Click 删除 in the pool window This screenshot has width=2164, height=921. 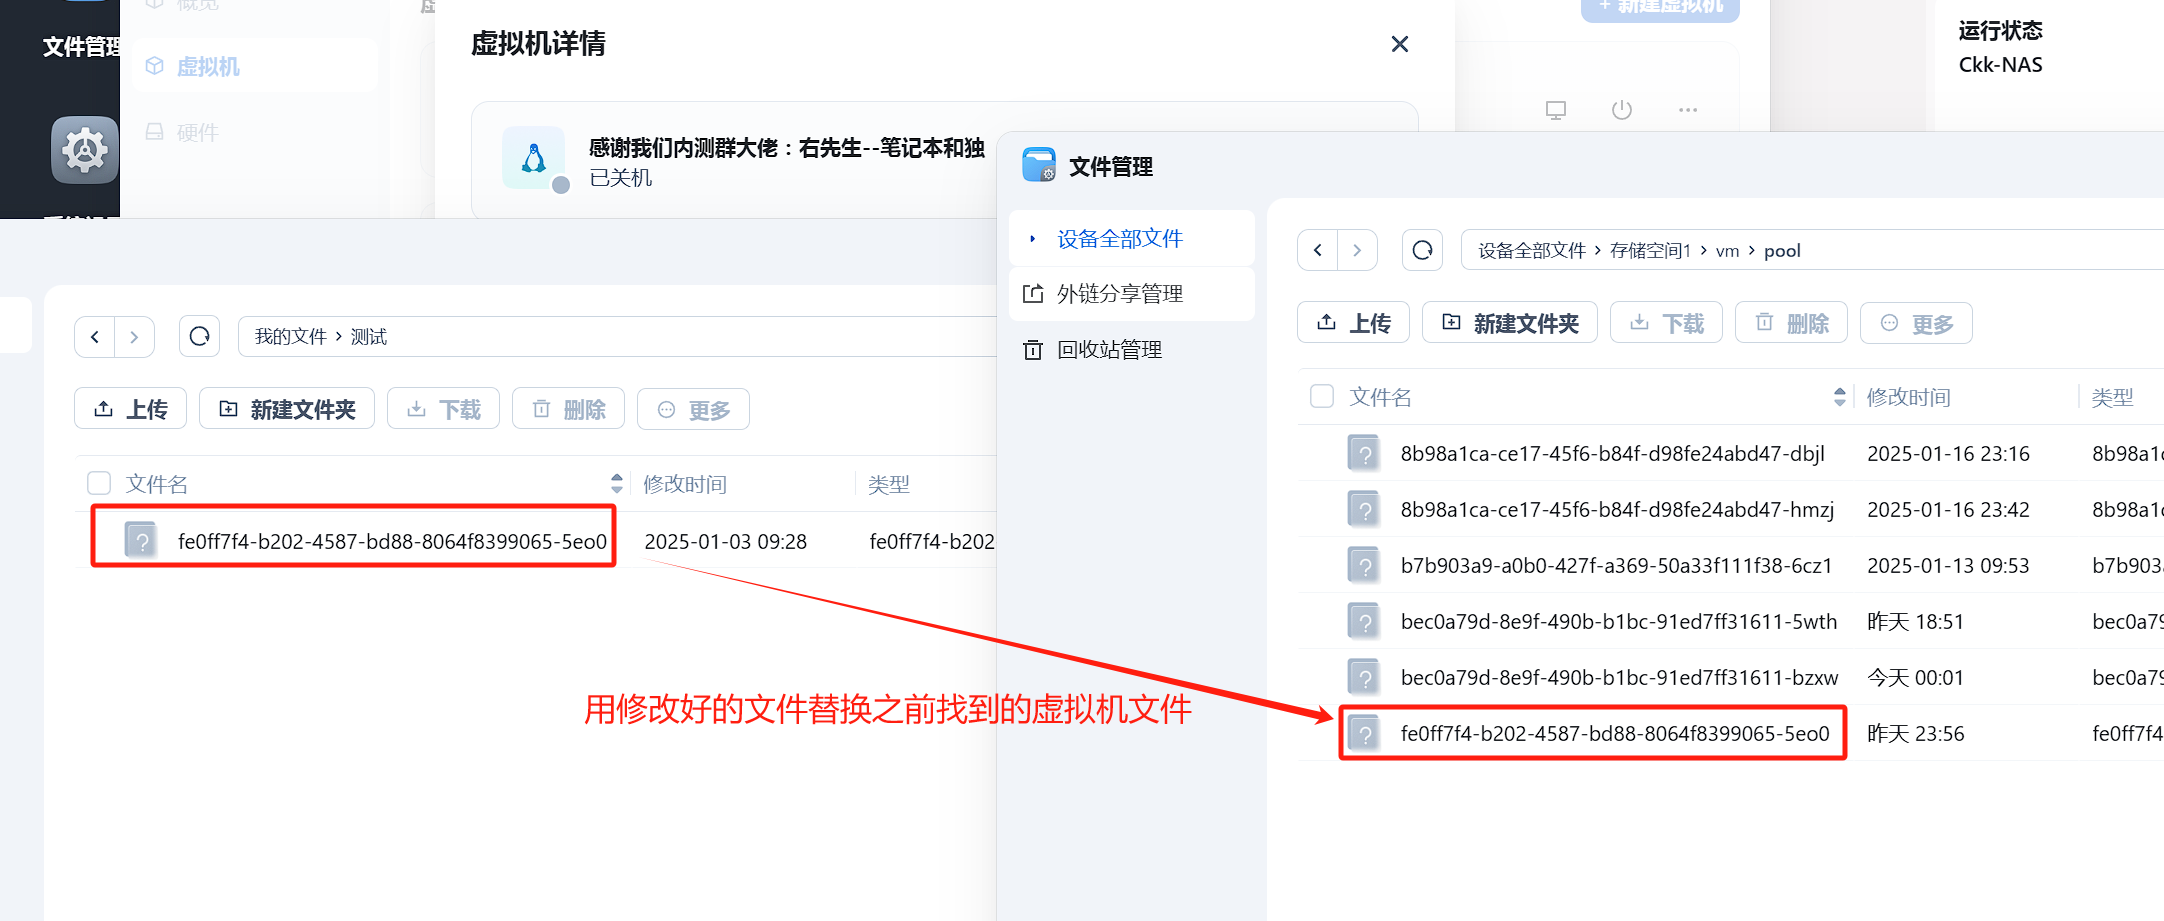[1791, 323]
